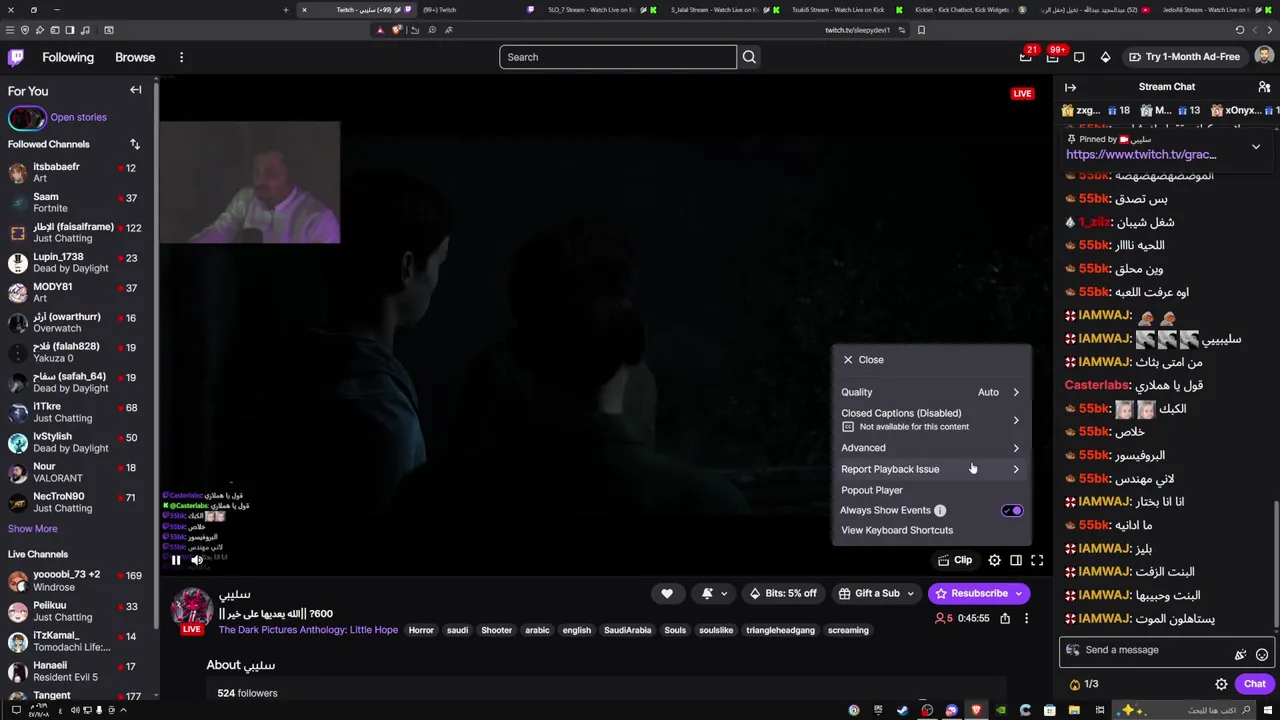This screenshot has width=1280, height=720.
Task: Select the screaming tag
Action: 848,630
